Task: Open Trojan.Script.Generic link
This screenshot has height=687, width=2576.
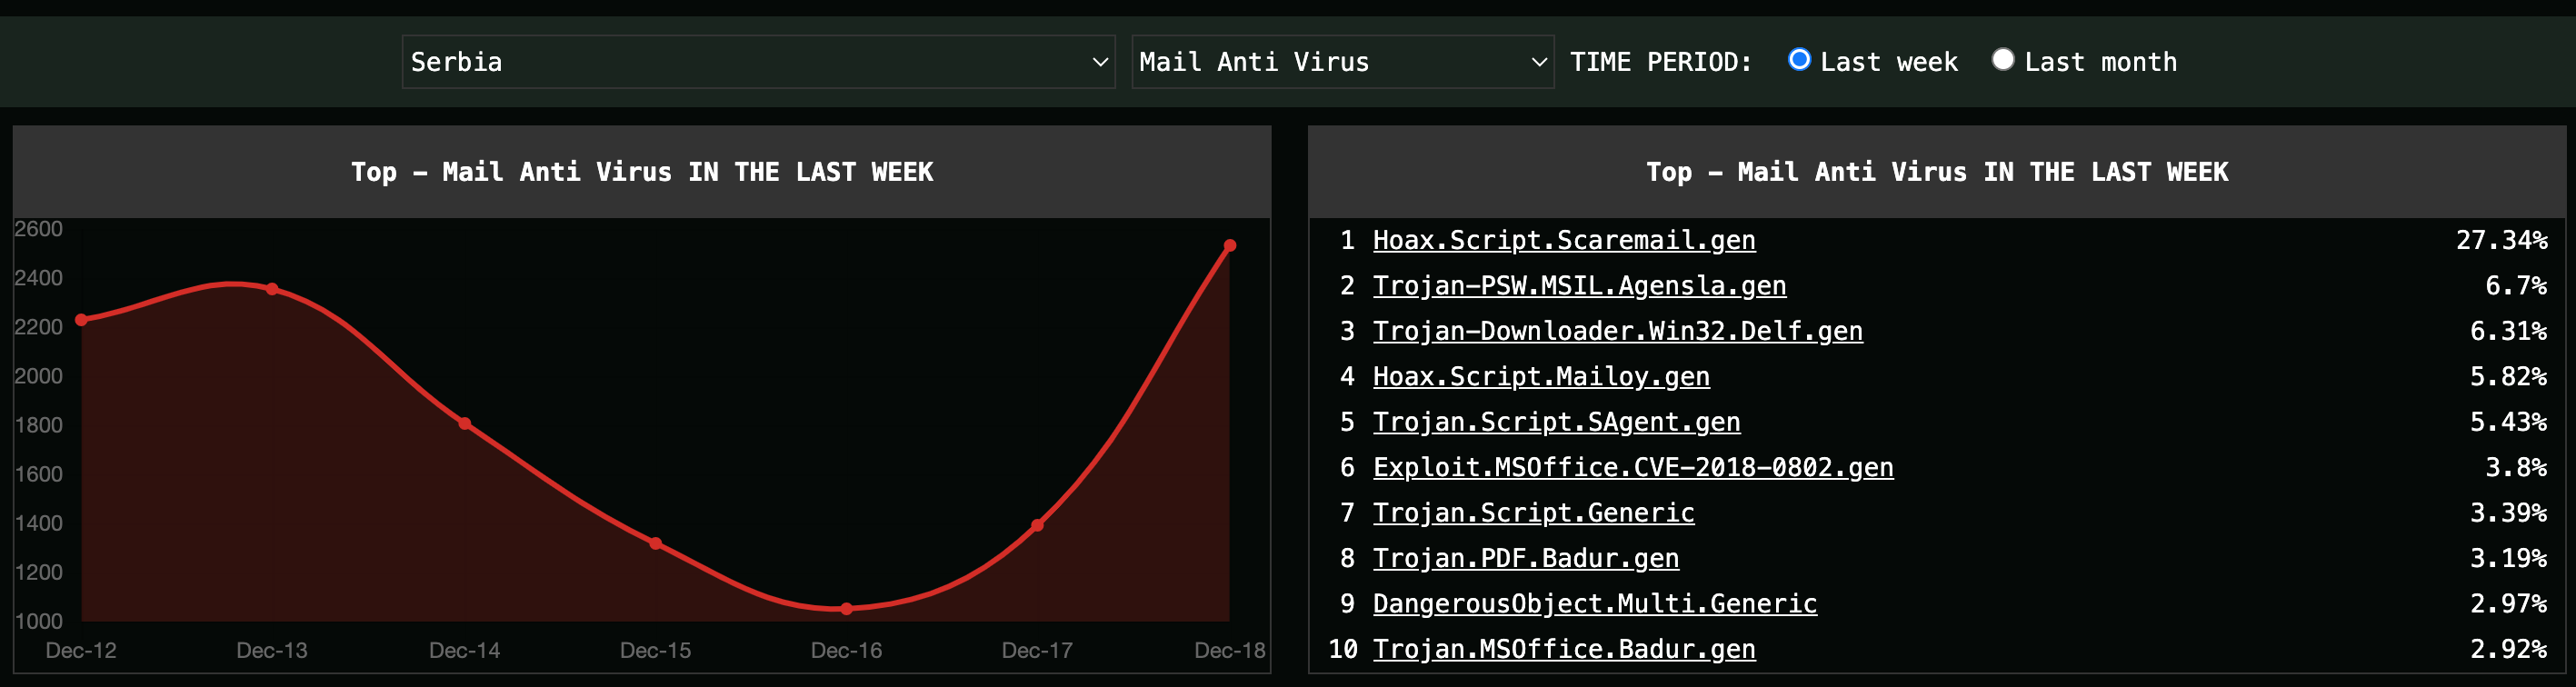Action: point(1533,513)
